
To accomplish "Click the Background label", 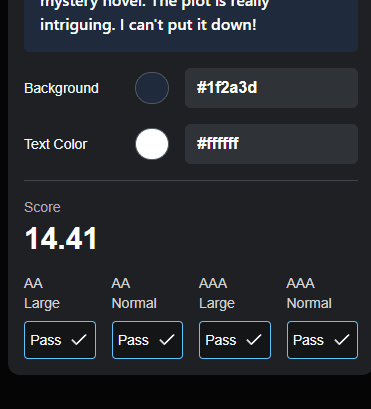I will pos(61,88).
